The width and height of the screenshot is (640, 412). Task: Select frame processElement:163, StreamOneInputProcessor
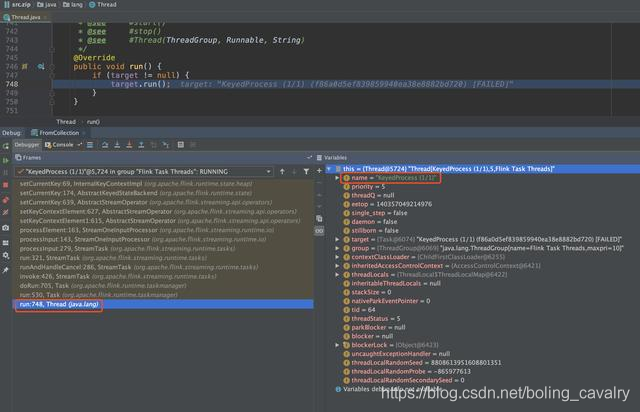tap(163, 230)
